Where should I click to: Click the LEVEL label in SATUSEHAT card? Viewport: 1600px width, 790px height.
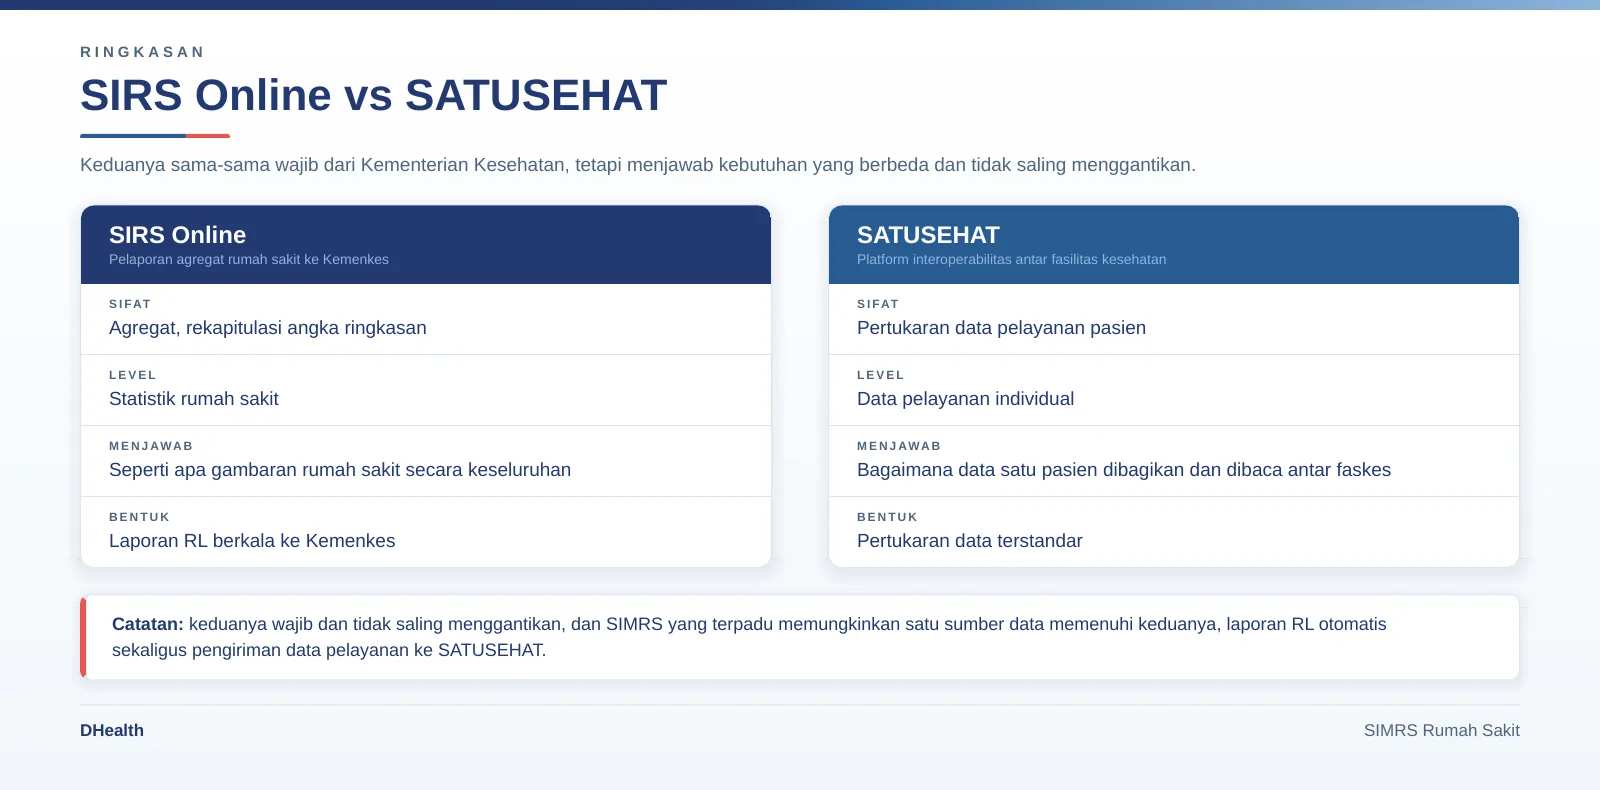click(x=881, y=375)
